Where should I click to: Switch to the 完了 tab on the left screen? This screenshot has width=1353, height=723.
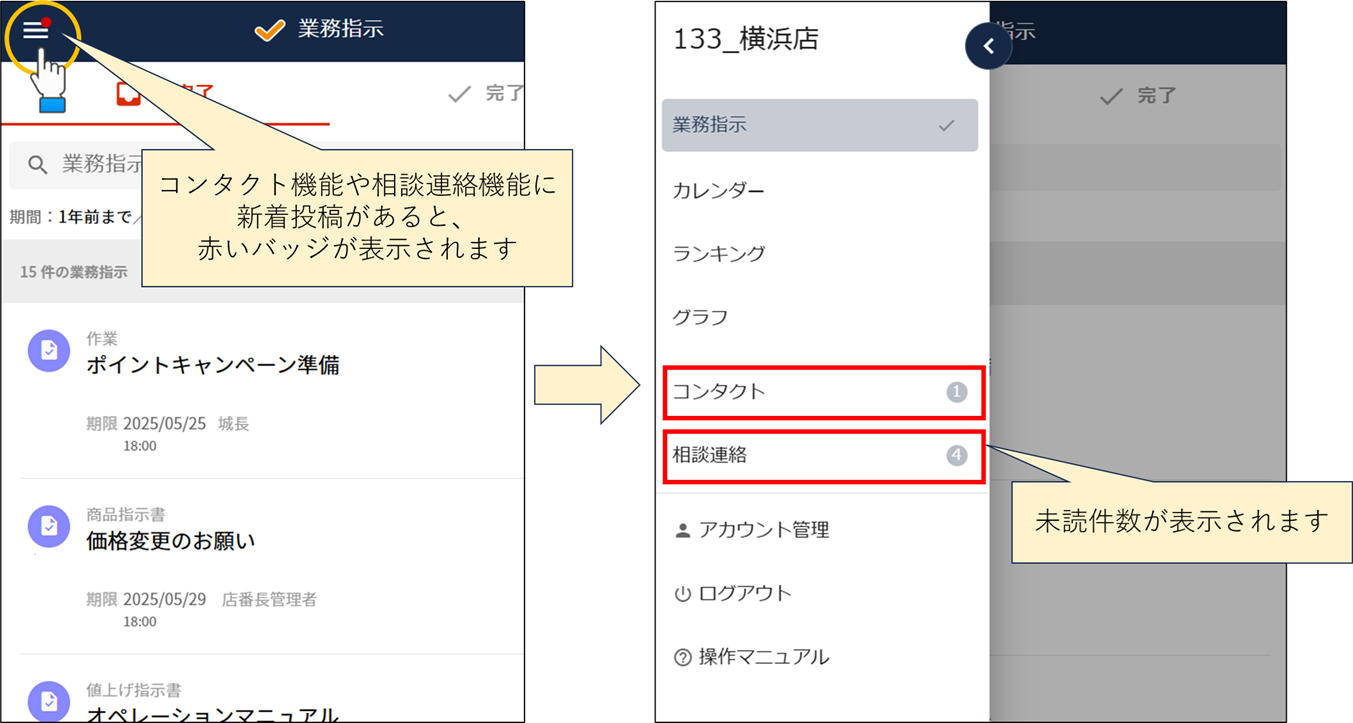point(486,94)
